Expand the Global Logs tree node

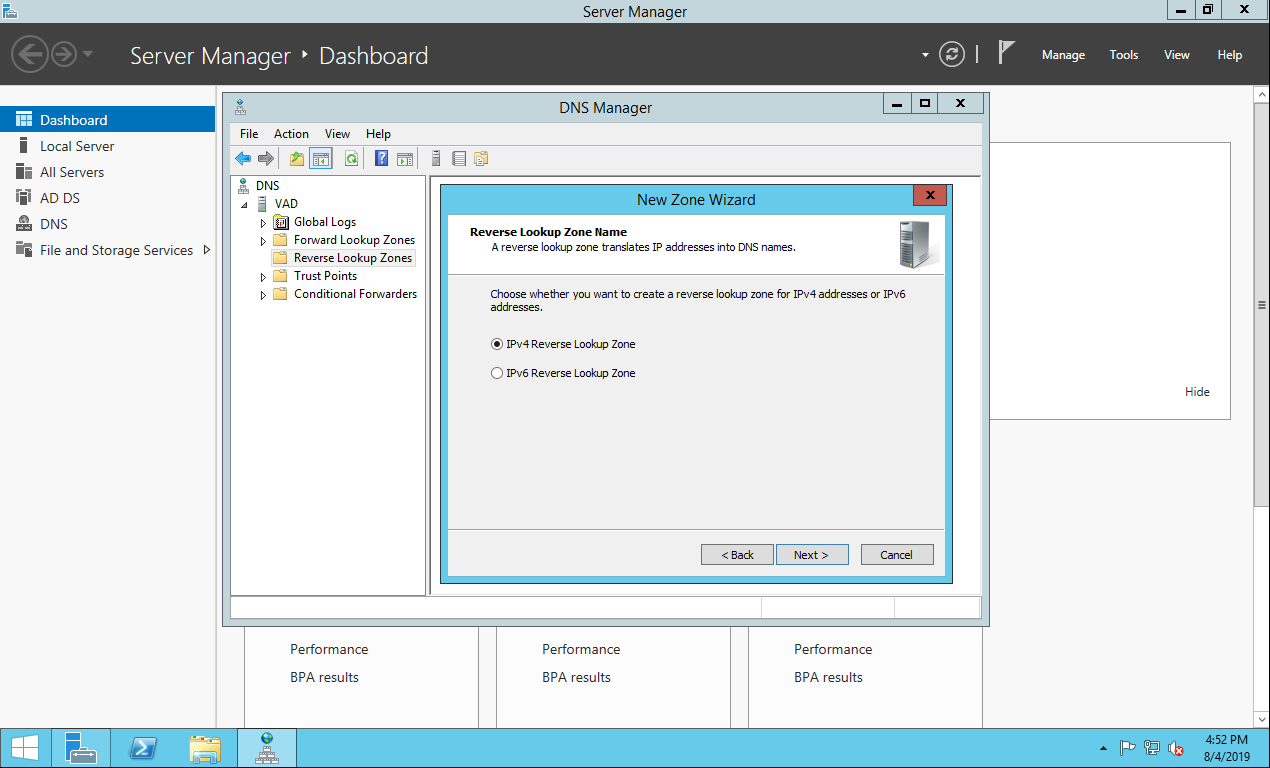(264, 223)
